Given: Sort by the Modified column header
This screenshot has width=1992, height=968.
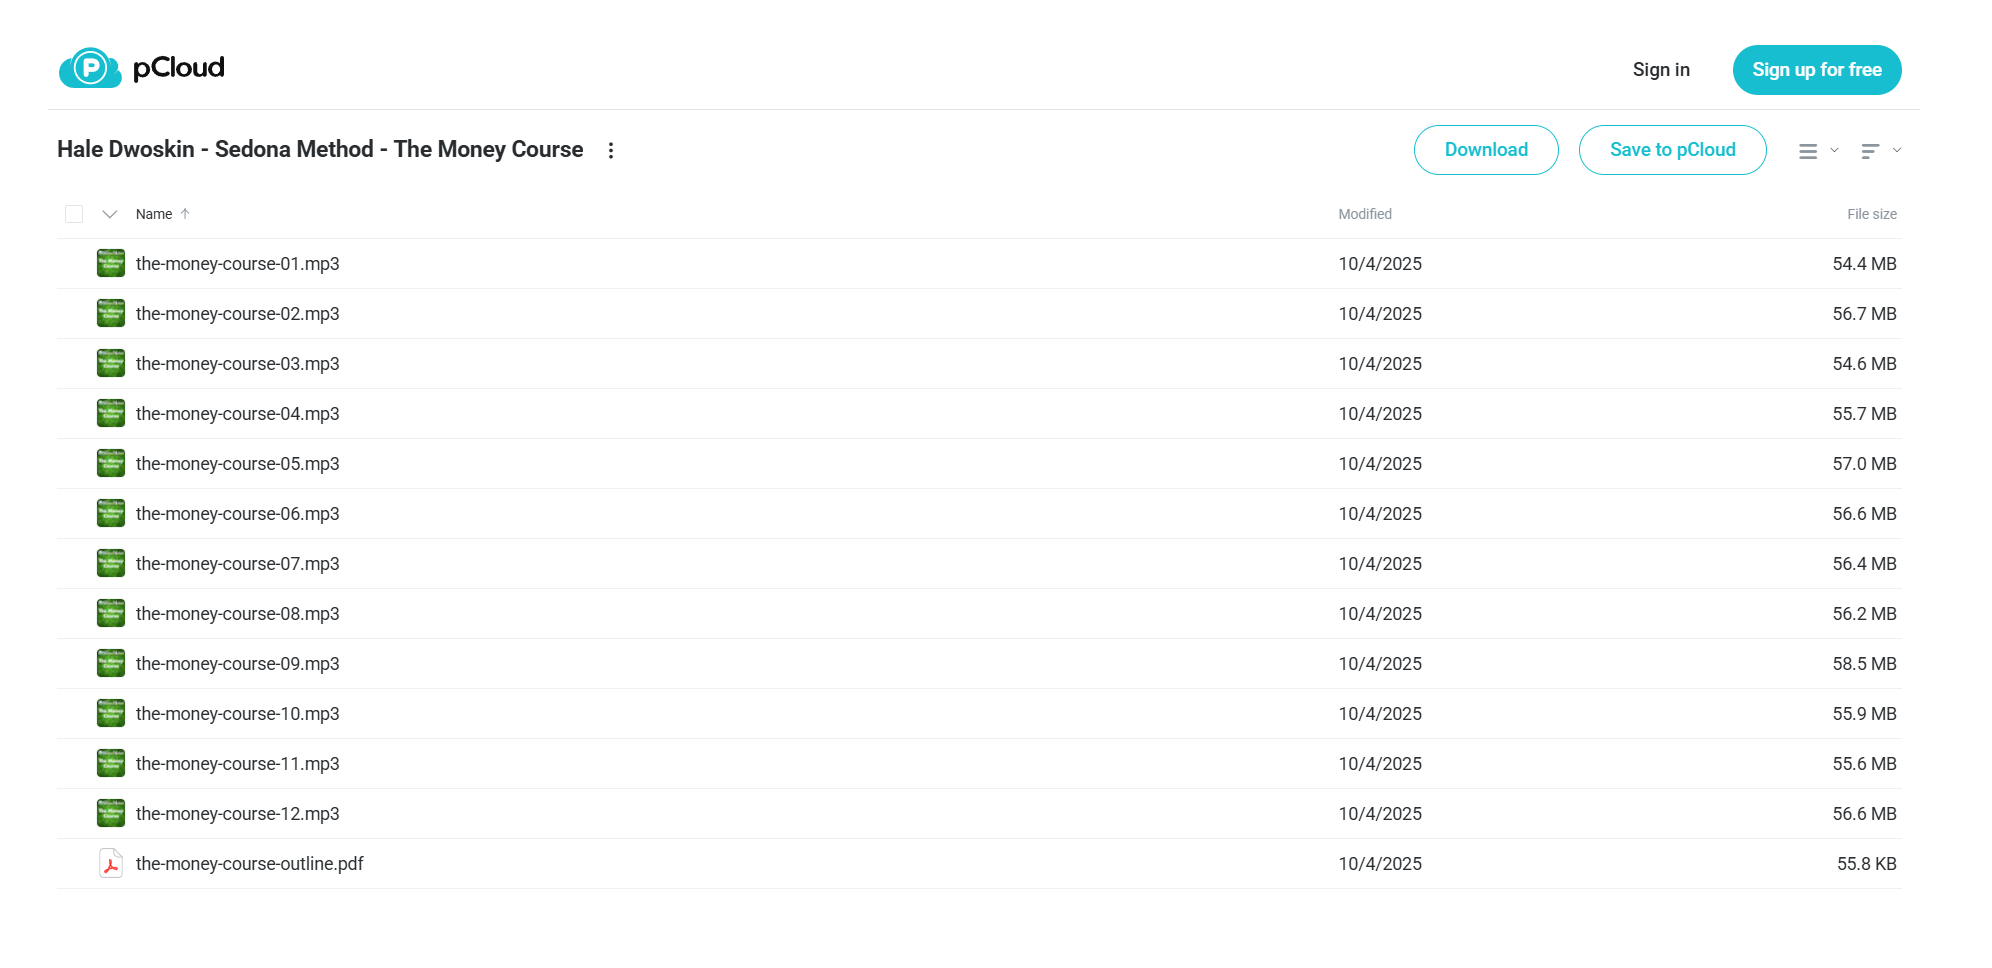Looking at the screenshot, I should (x=1365, y=214).
